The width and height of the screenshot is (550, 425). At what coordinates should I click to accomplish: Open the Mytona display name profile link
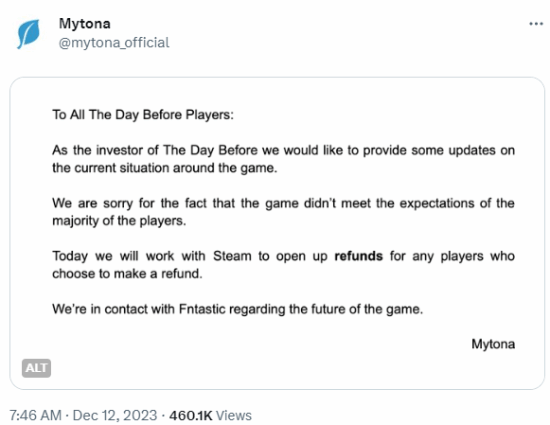pyautogui.click(x=85, y=24)
